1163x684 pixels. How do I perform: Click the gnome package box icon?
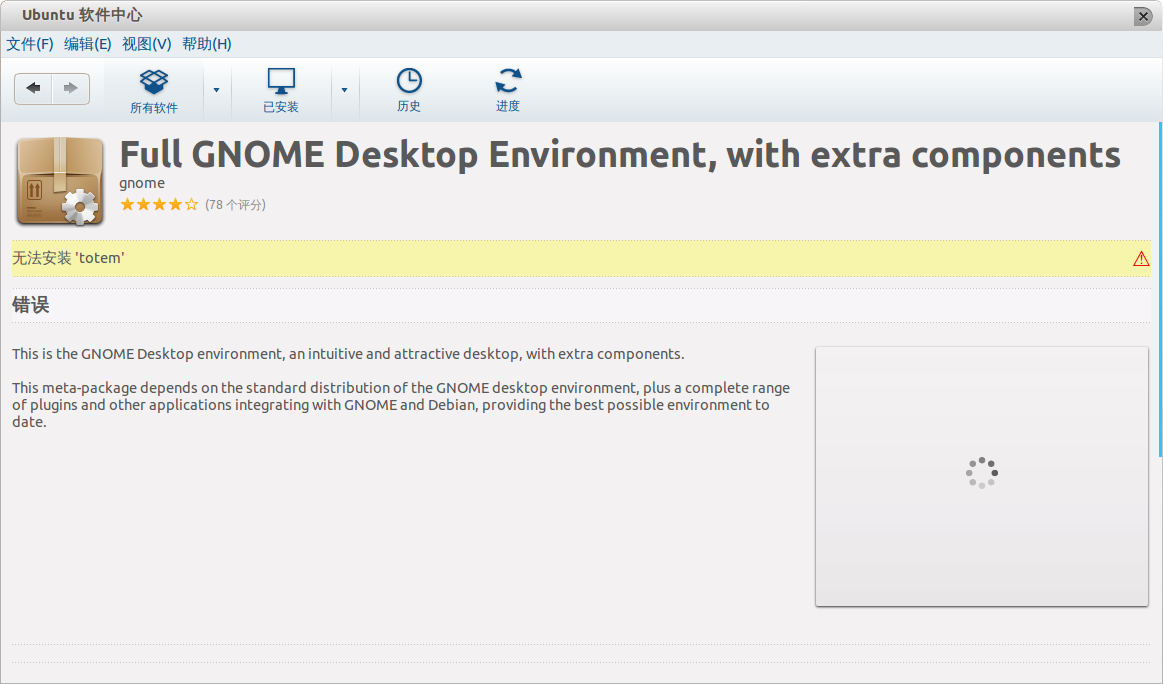[x=60, y=181]
